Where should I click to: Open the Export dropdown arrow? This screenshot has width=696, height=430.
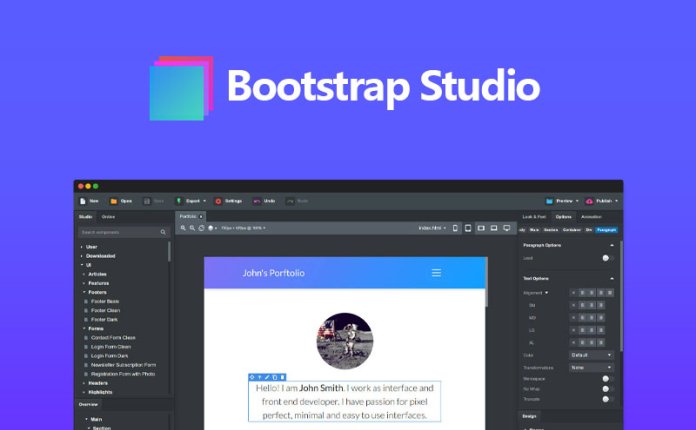pos(204,201)
